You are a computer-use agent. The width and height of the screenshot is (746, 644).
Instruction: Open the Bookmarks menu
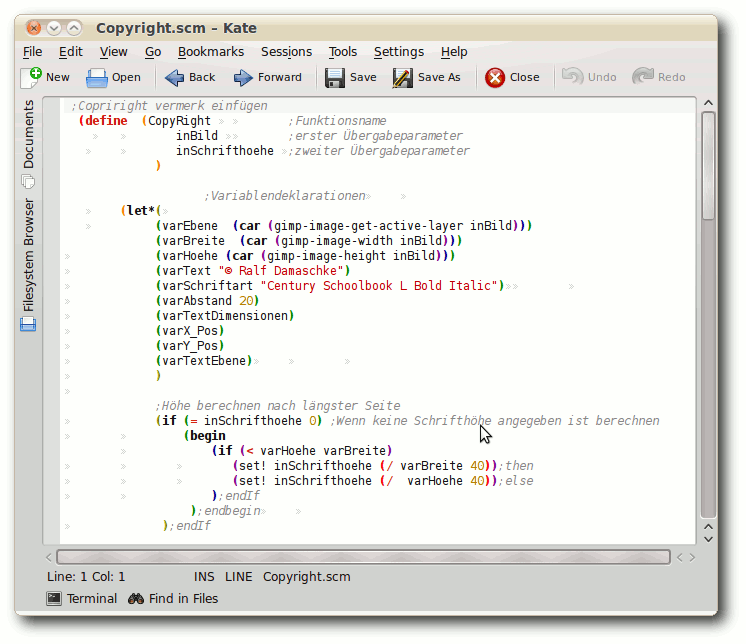[x=211, y=51]
